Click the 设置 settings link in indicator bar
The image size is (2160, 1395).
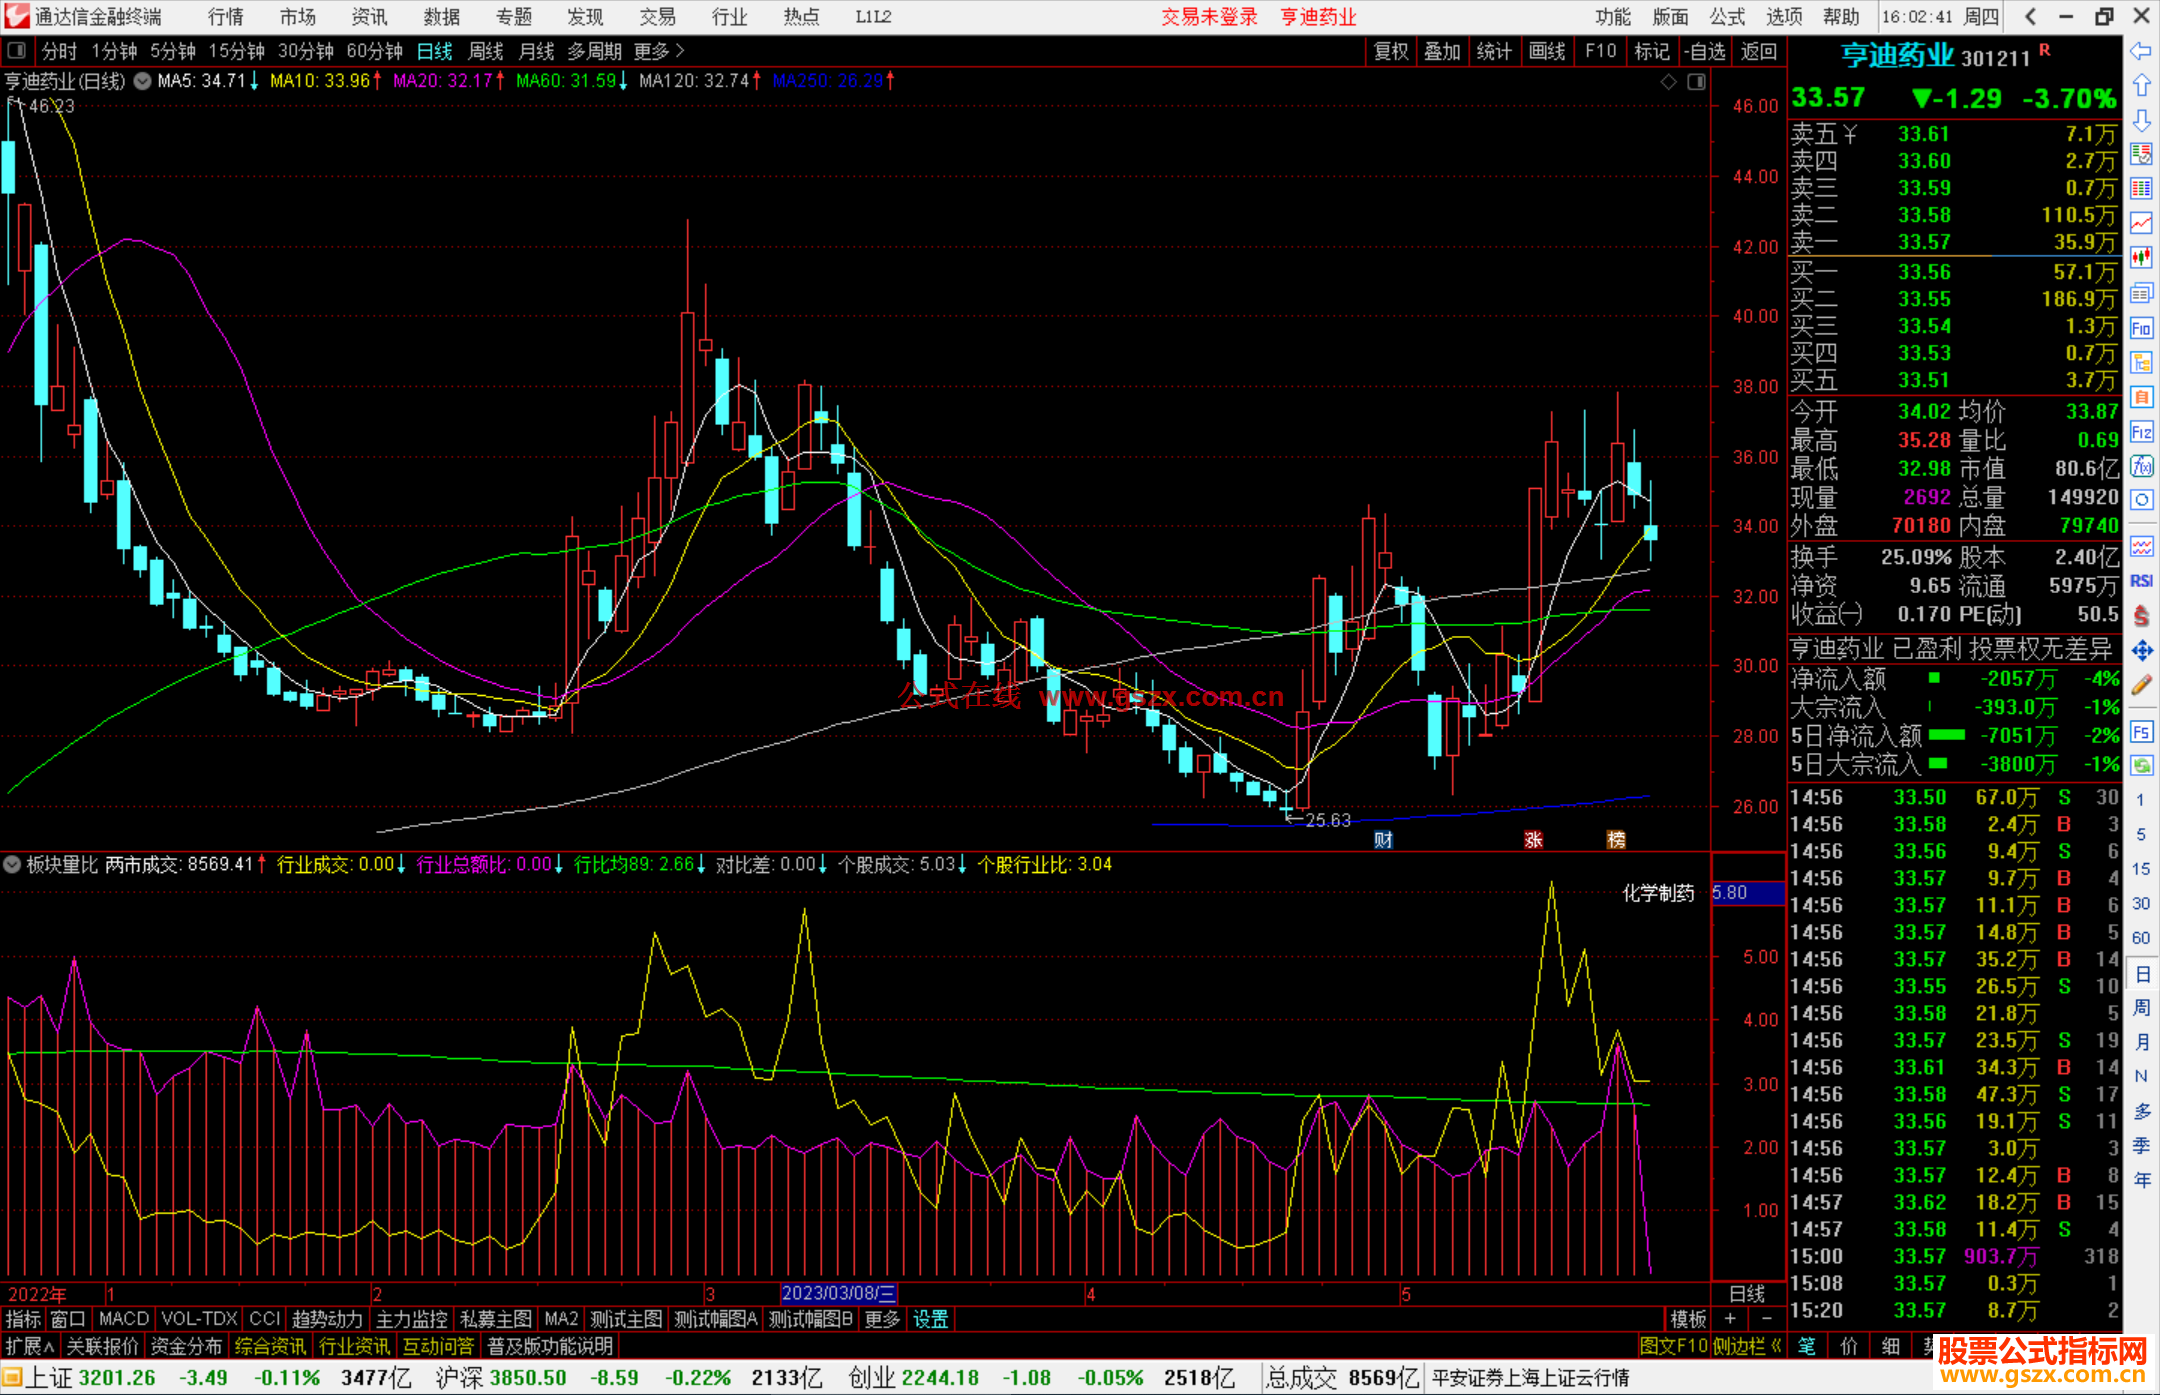coord(930,1319)
